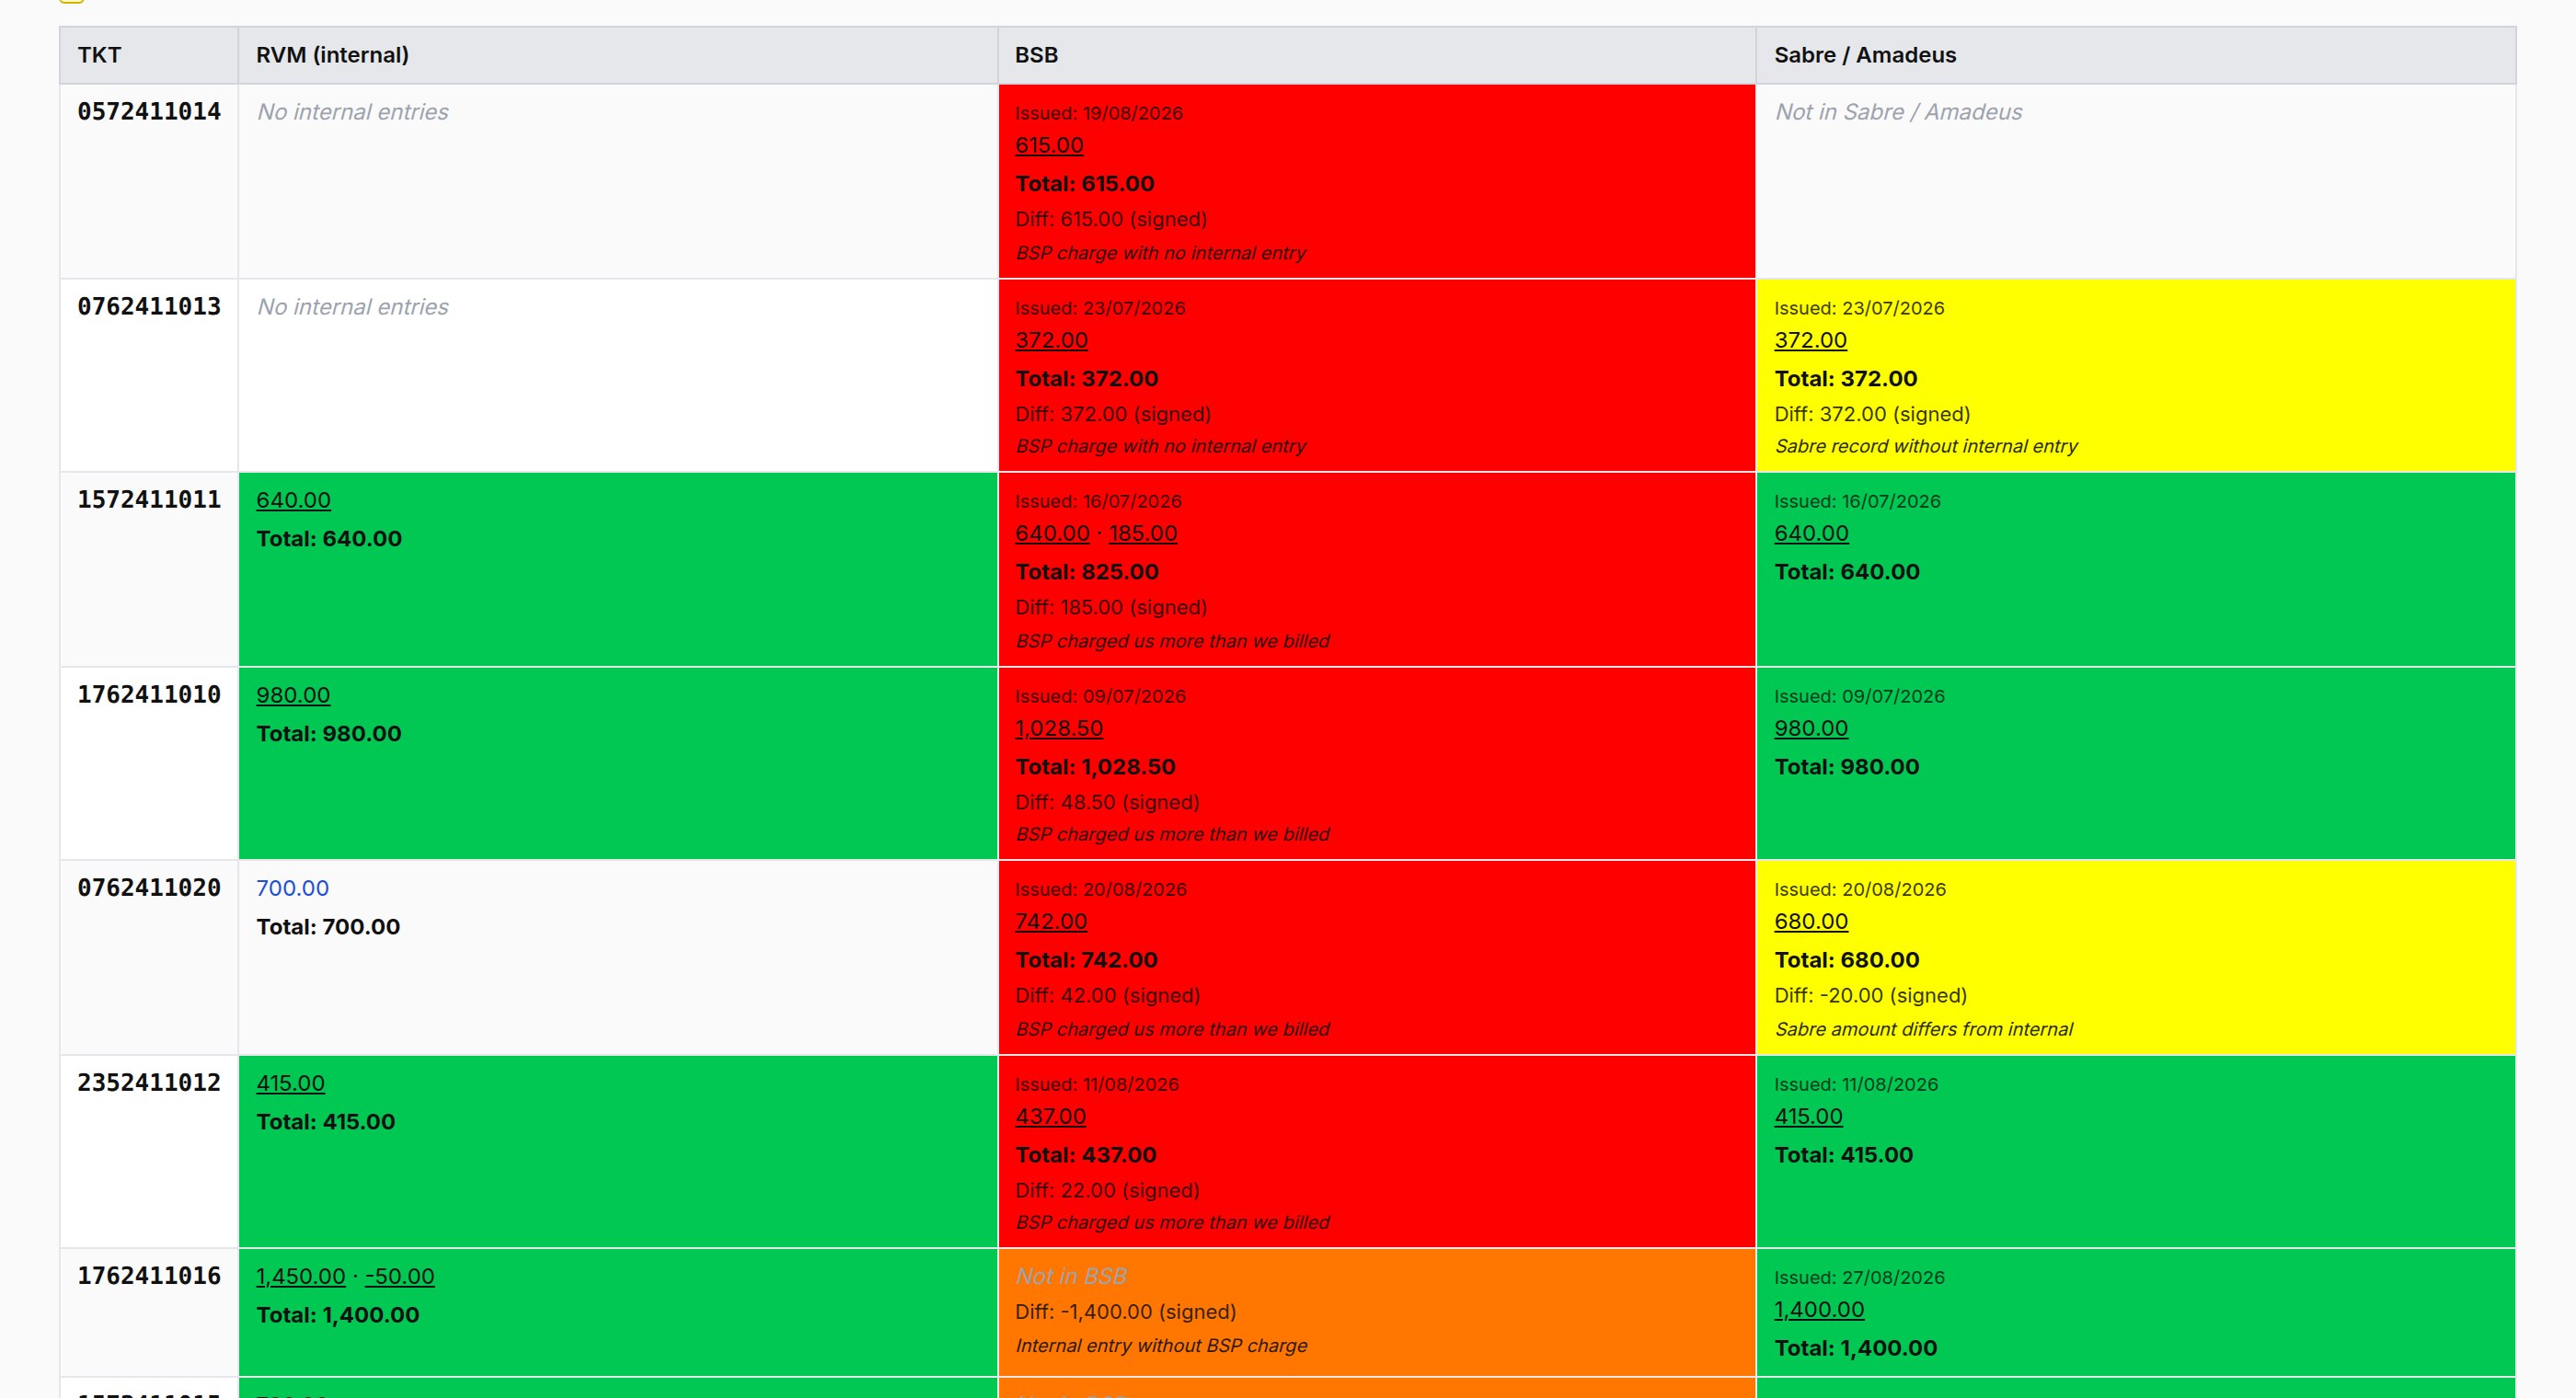Open RVM 415.00 for ticket 2352411012
The image size is (2576, 1398).
tap(290, 1083)
